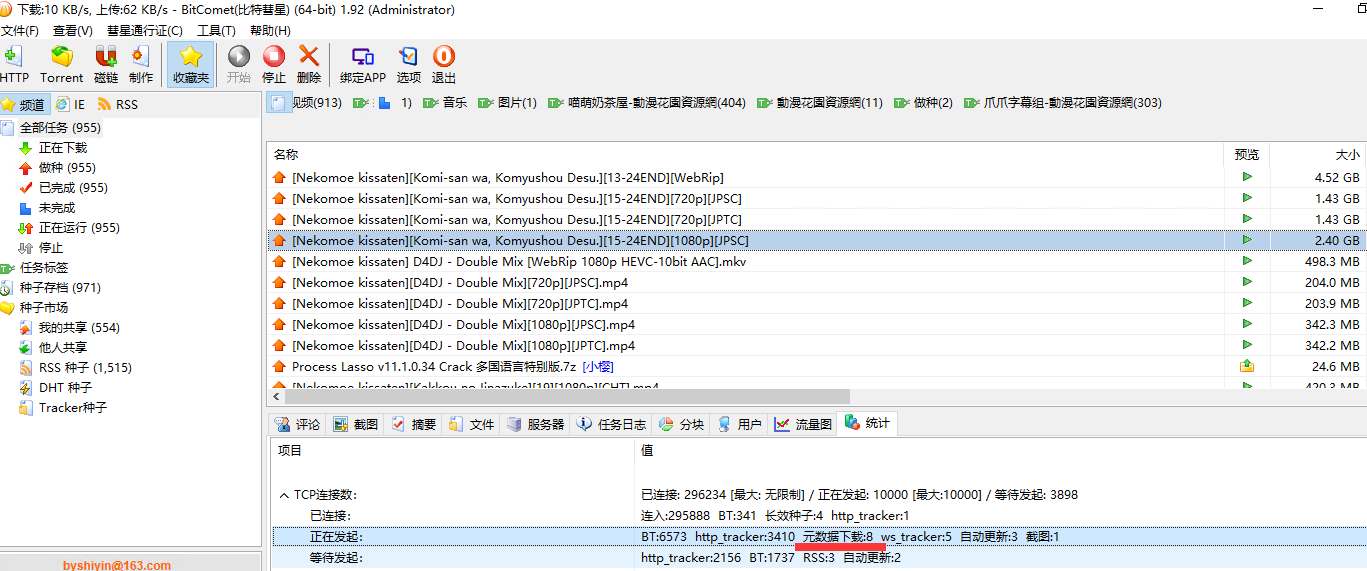Select 未完成 in the task tree
1367x571 pixels.
click(x=57, y=208)
